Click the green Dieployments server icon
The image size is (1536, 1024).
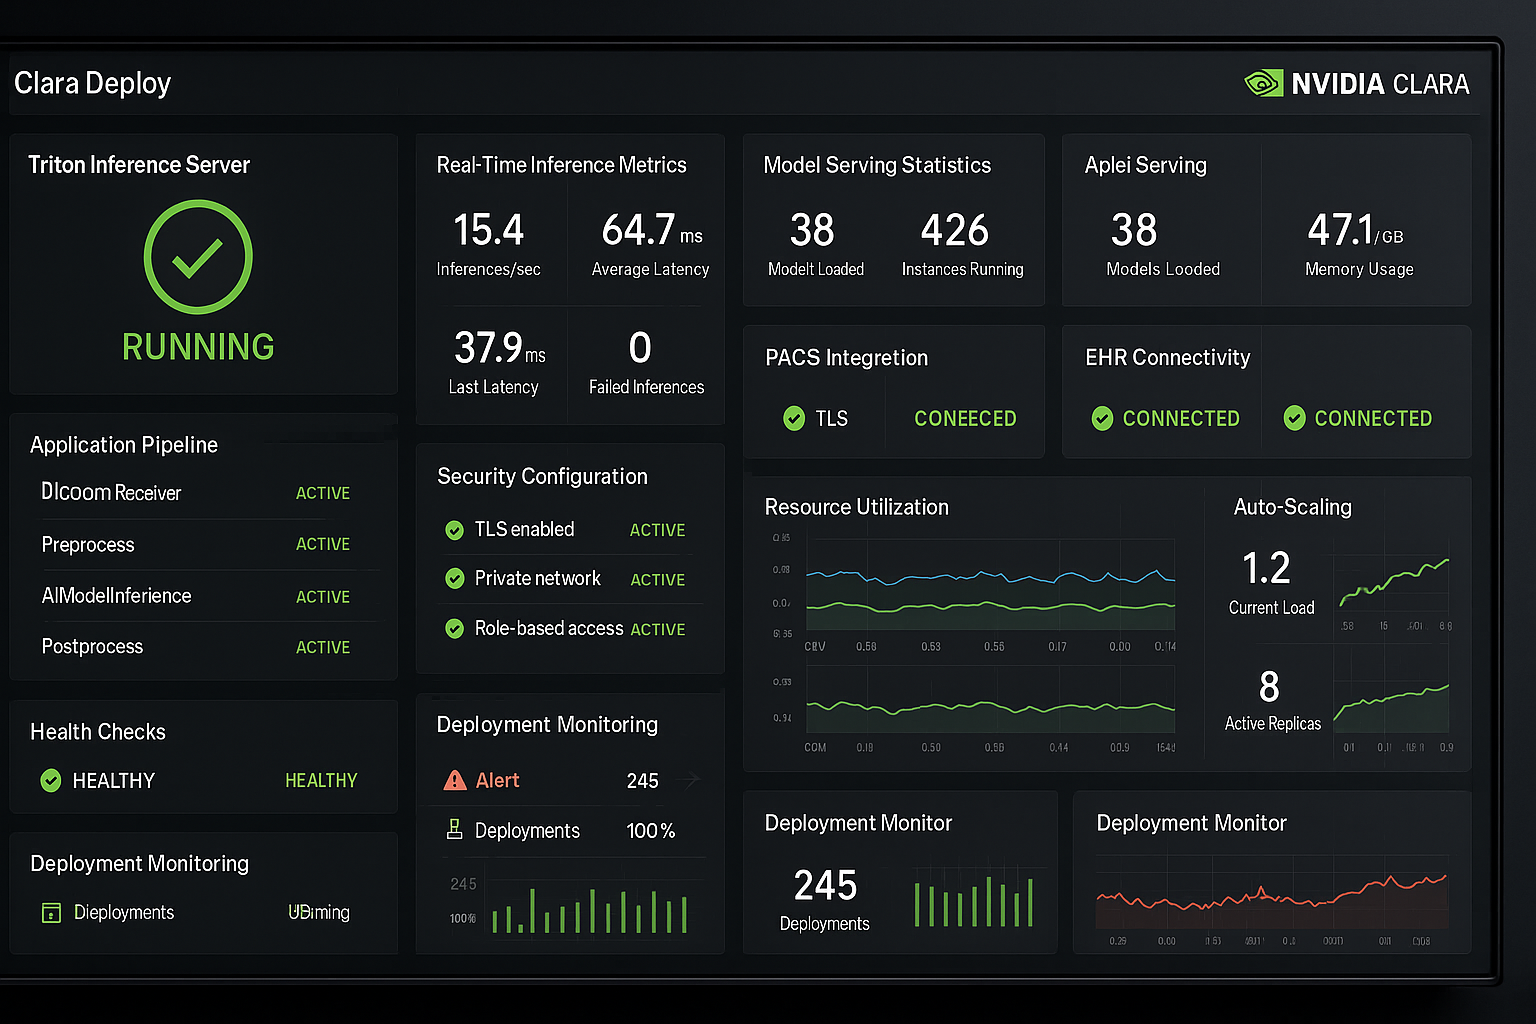click(x=50, y=912)
